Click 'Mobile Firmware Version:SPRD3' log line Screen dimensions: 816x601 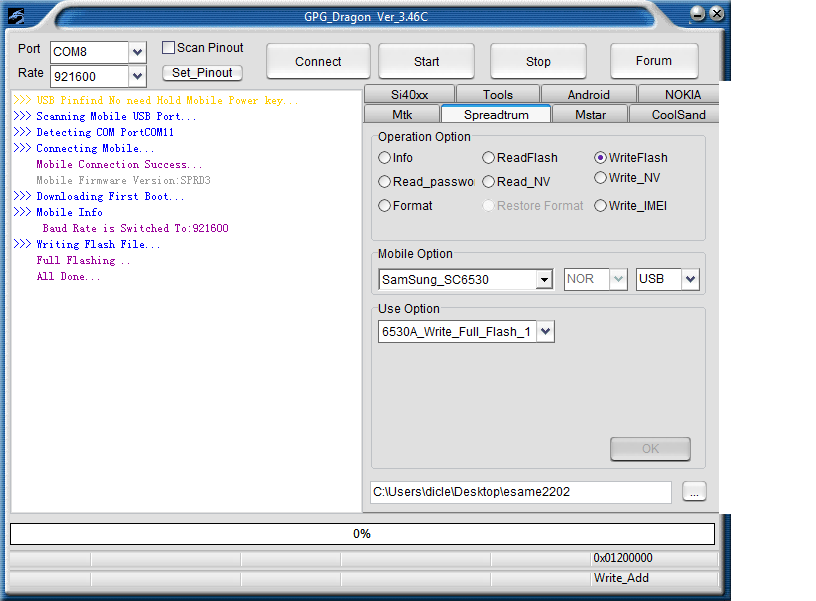[123, 181]
